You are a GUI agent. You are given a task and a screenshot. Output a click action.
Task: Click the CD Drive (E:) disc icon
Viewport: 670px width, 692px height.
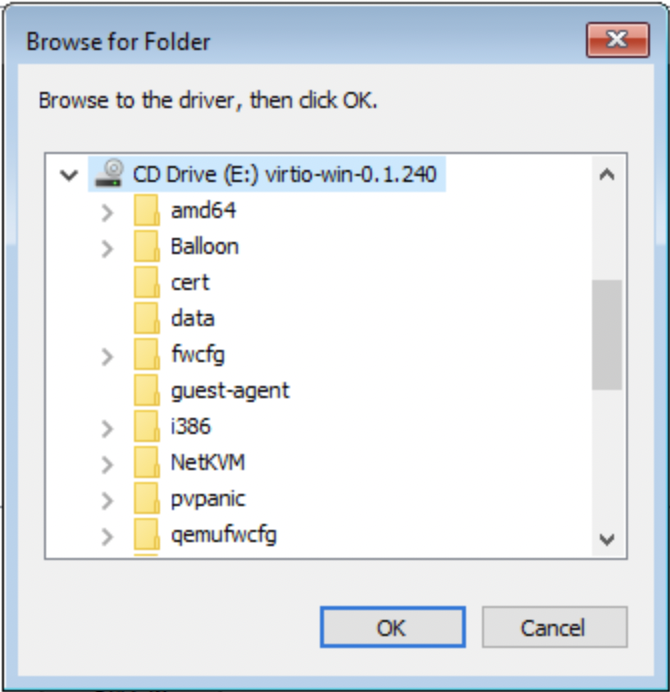(108, 174)
